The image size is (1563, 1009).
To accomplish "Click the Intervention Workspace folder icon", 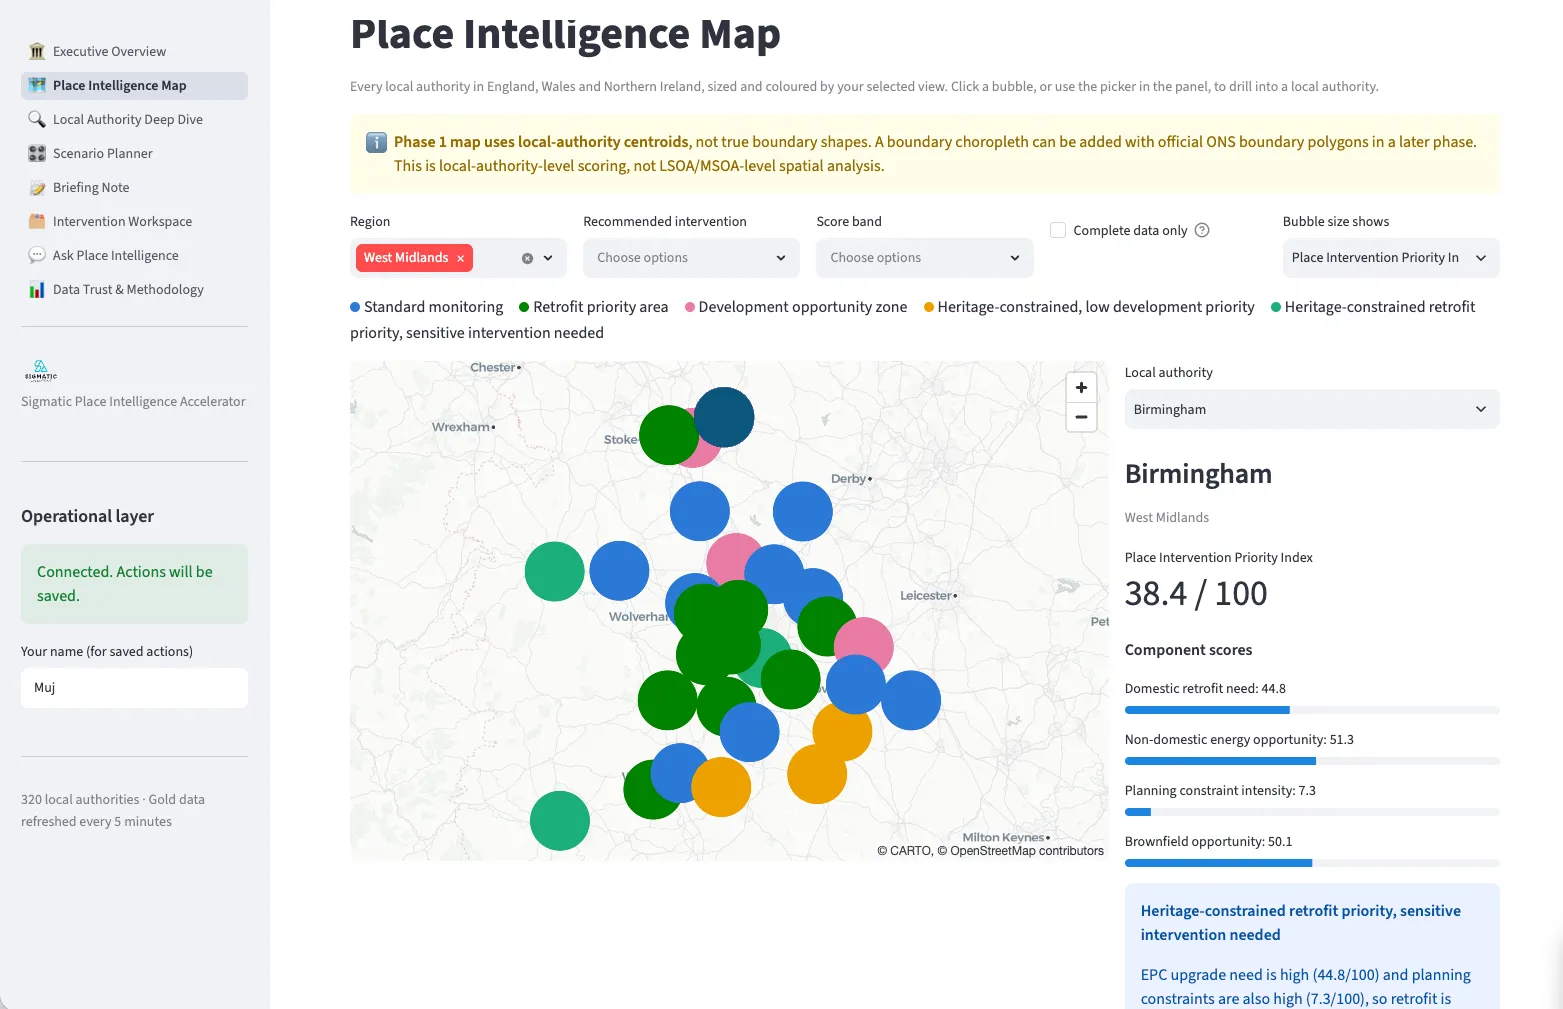I will click(x=37, y=221).
